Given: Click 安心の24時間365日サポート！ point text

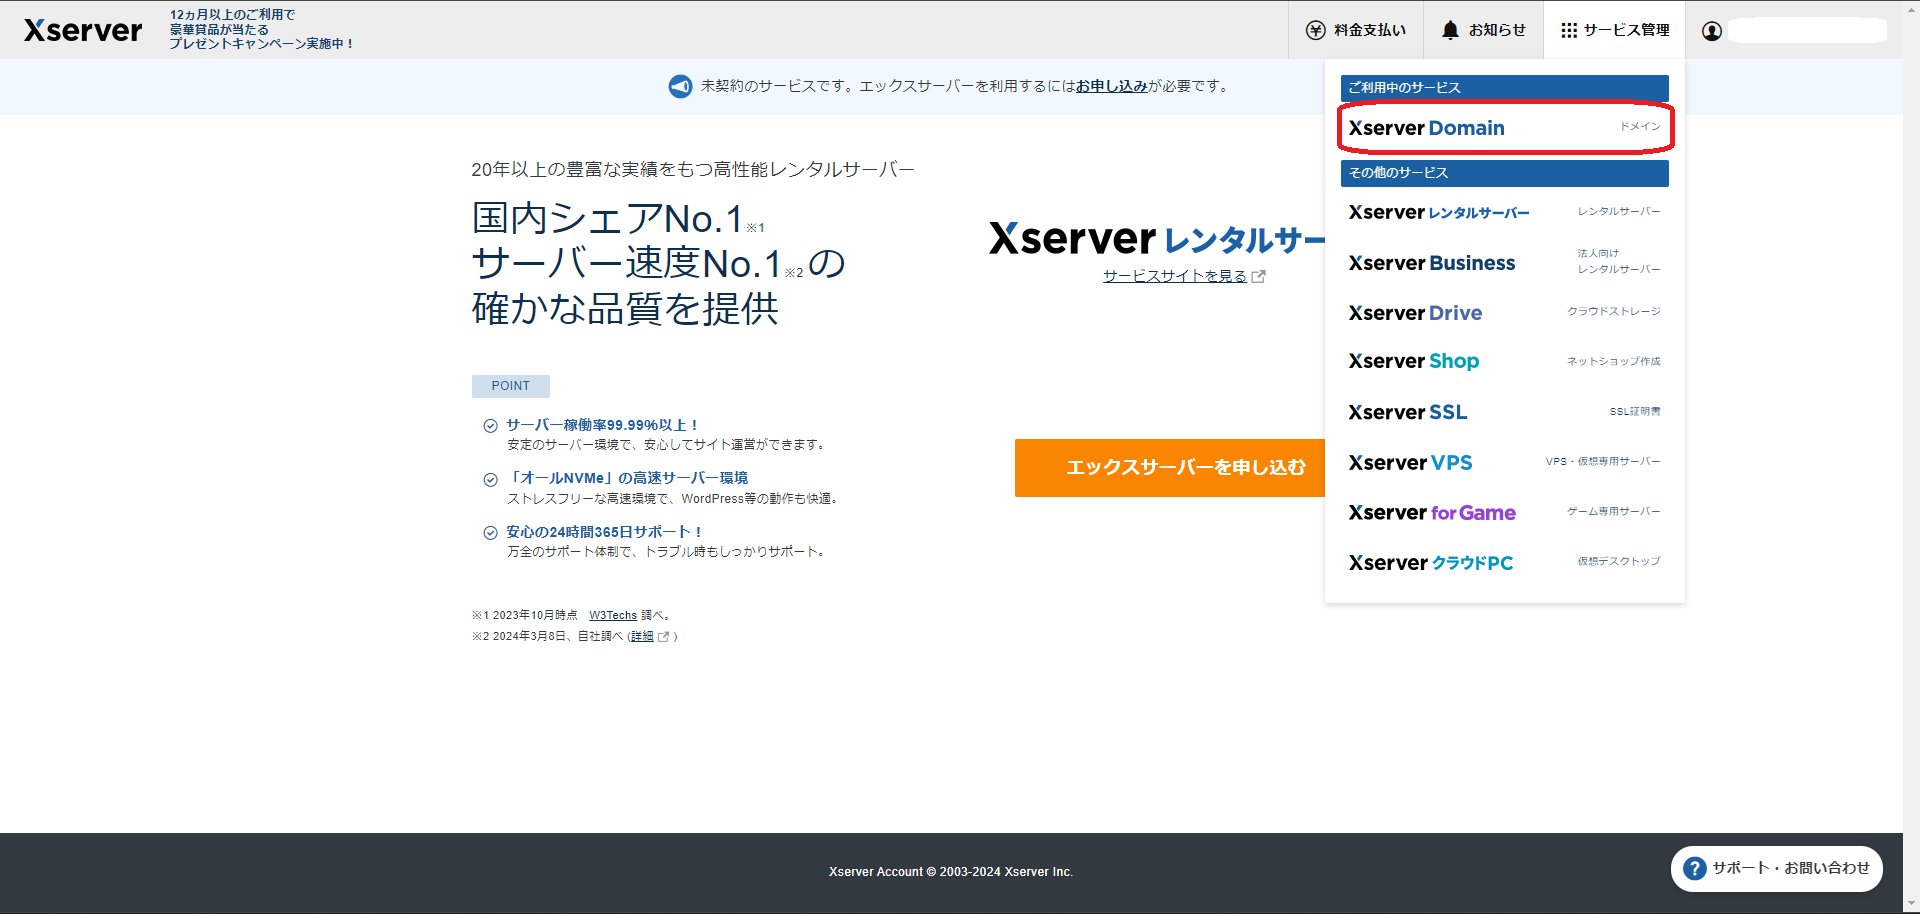Looking at the screenshot, I should (x=605, y=533).
